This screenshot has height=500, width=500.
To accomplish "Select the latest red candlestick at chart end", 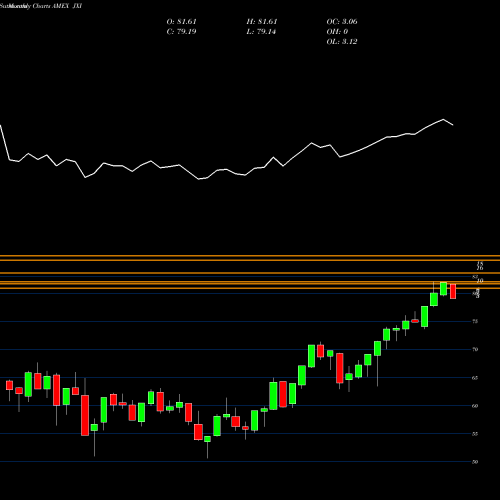I will point(453,291).
